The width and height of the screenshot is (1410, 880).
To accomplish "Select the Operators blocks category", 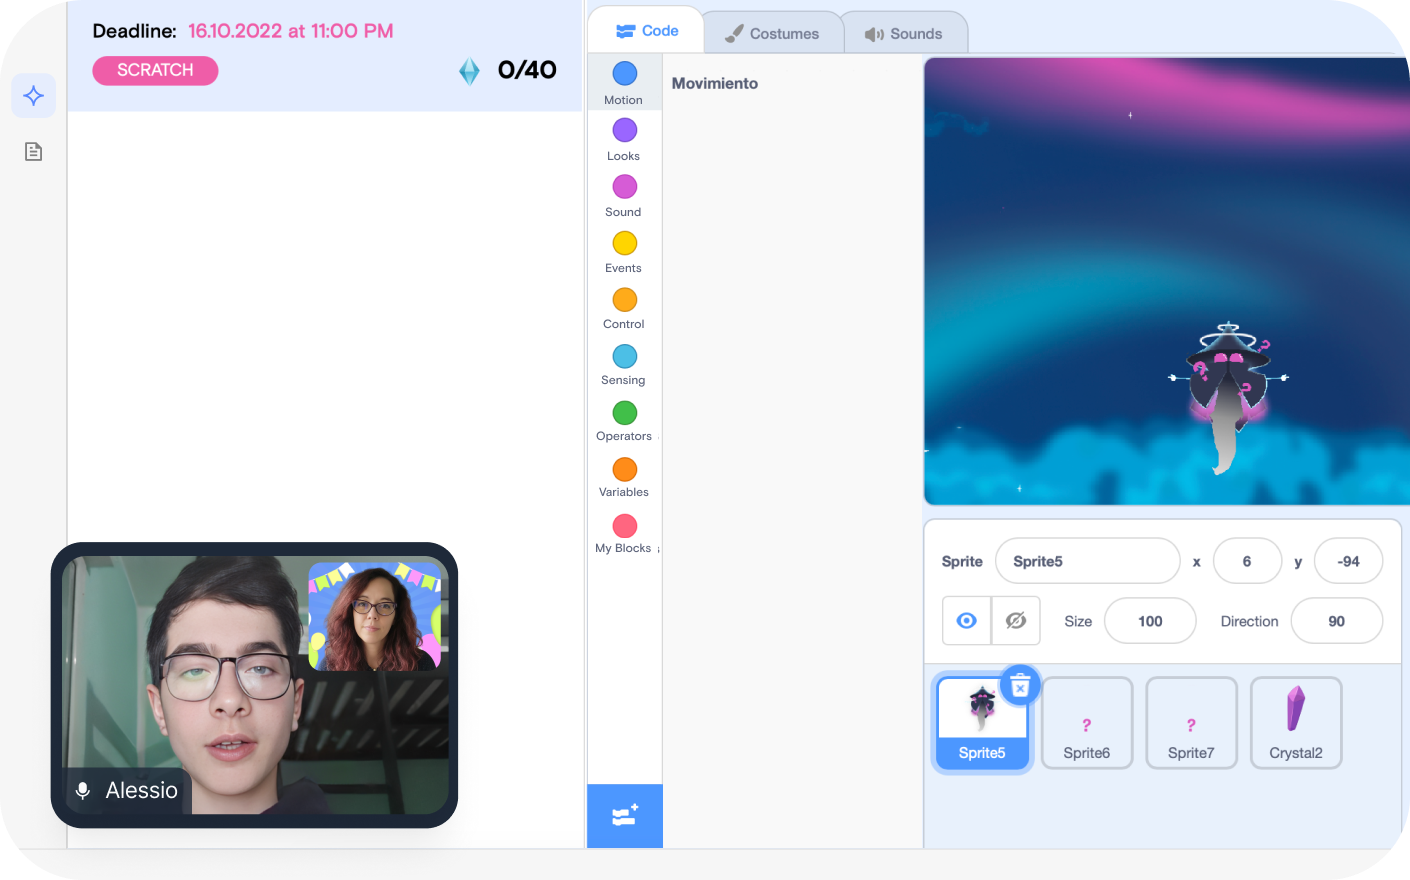I will coord(624,420).
